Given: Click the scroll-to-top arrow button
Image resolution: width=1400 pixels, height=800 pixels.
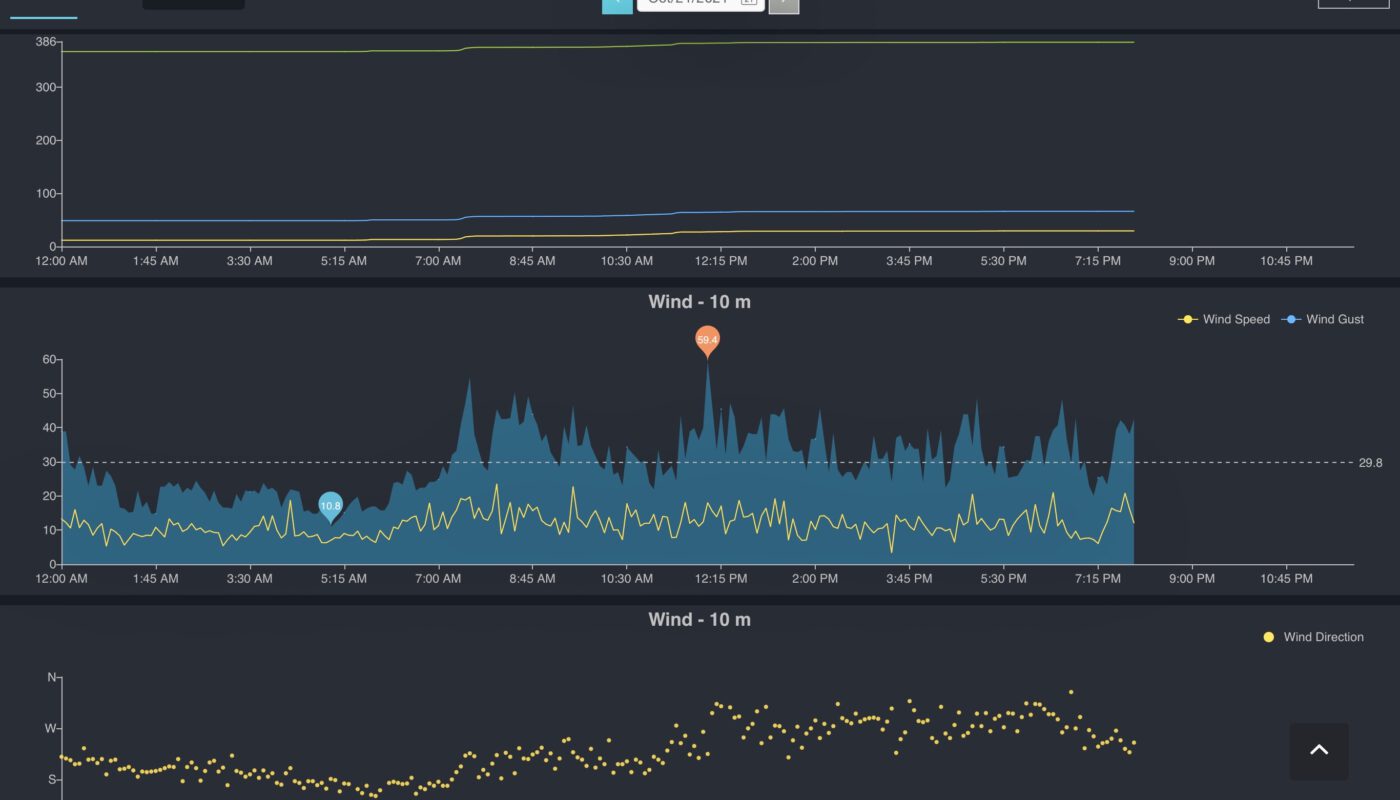Looking at the screenshot, I should pyautogui.click(x=1319, y=750).
